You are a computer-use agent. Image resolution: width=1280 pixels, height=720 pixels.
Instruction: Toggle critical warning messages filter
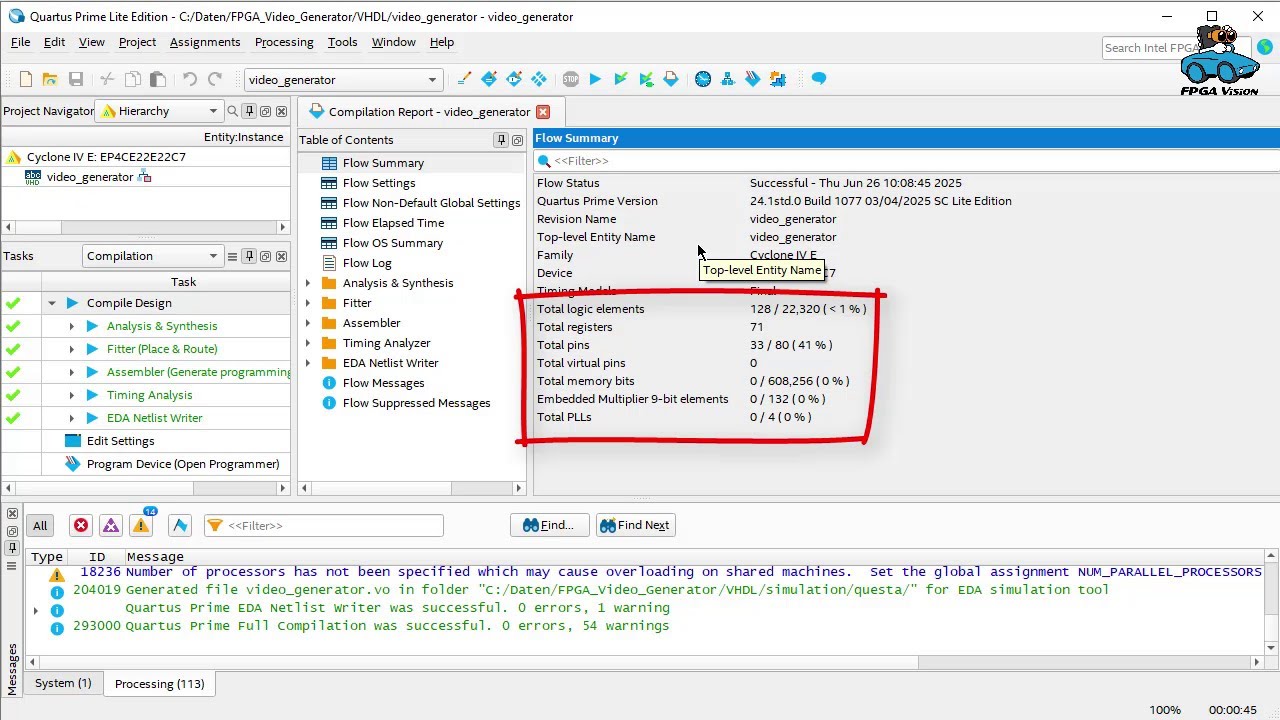[111, 525]
